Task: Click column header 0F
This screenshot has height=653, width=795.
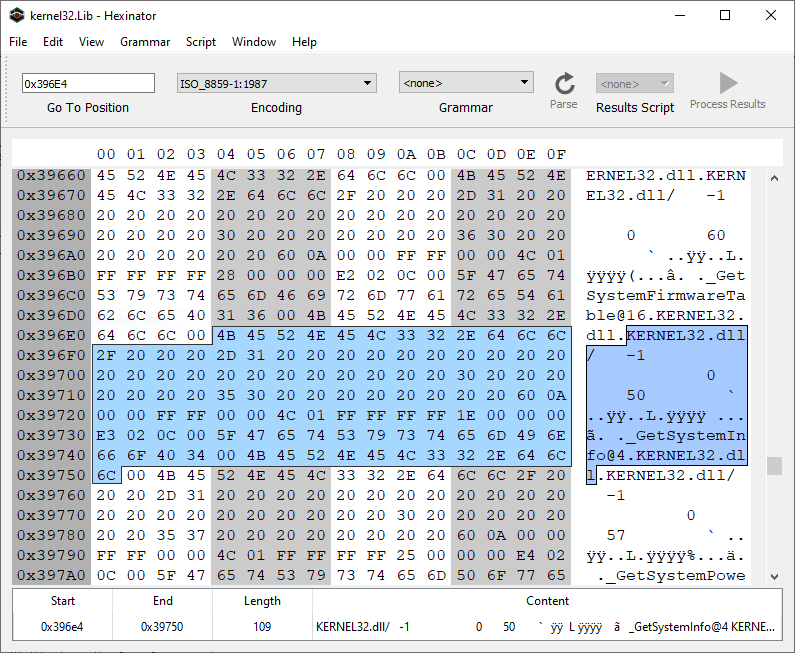Action: pyautogui.click(x=556, y=154)
